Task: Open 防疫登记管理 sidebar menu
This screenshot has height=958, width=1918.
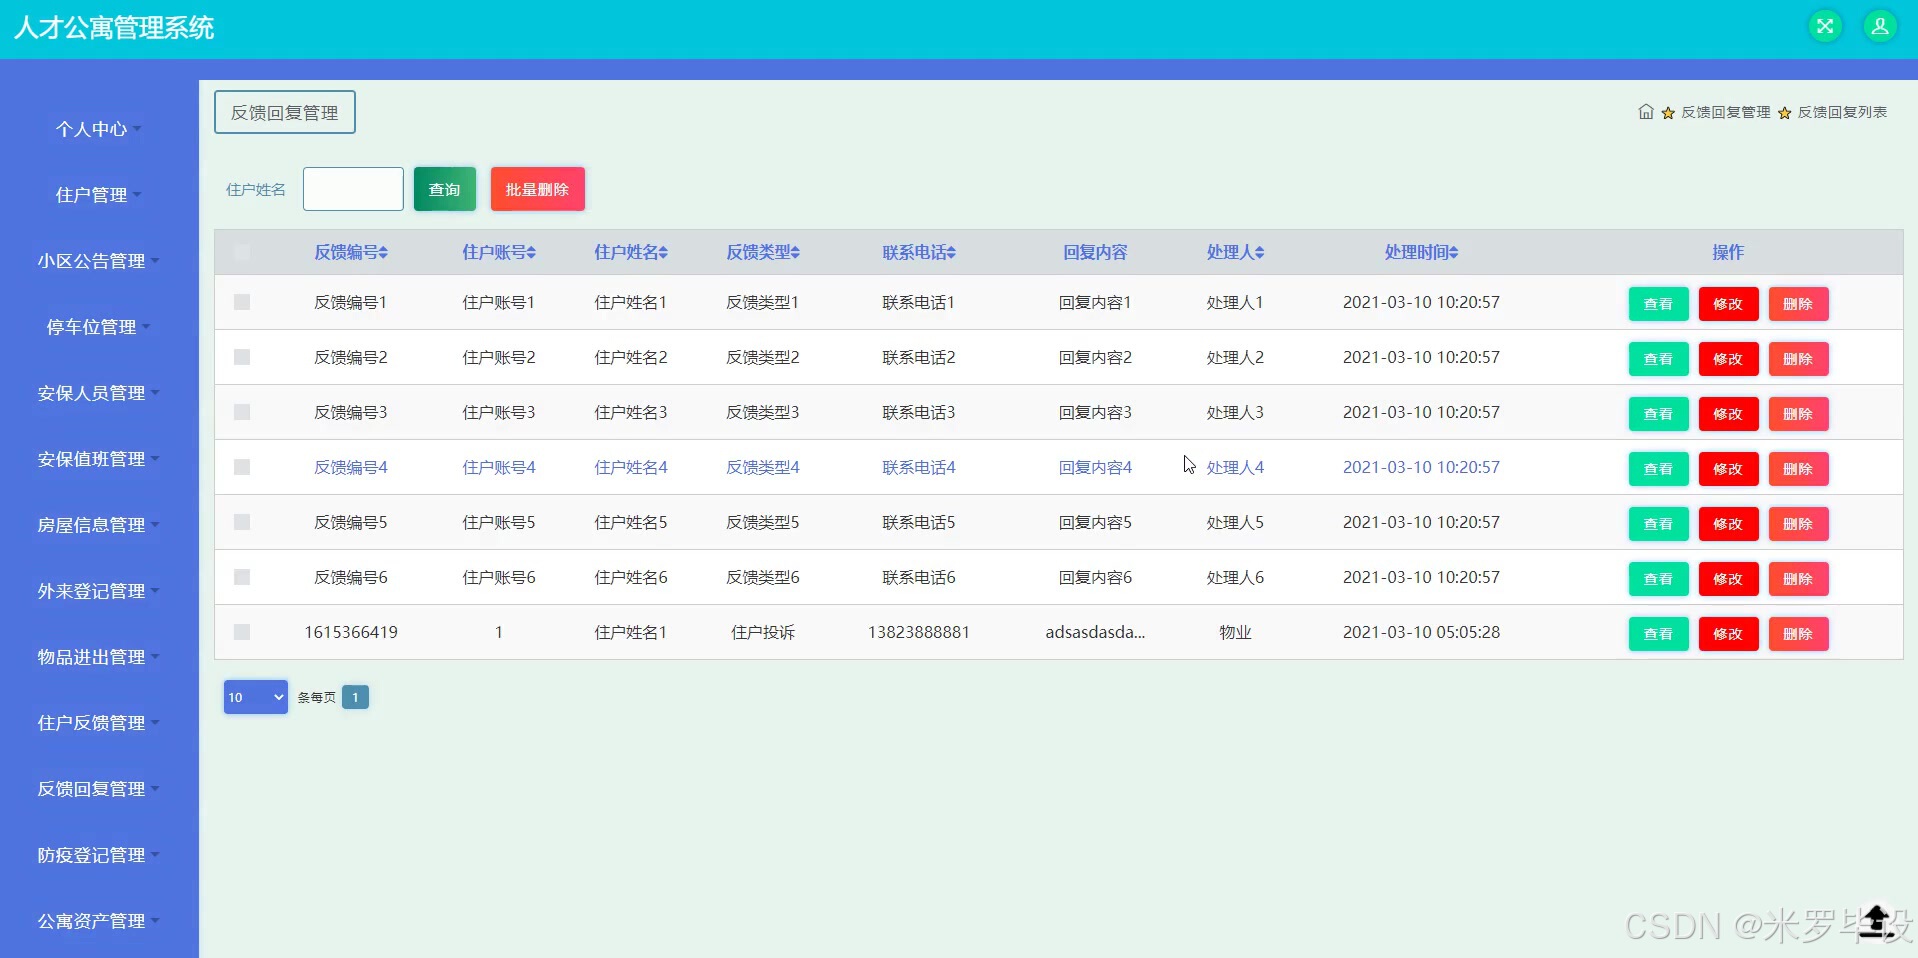Action: [99, 855]
